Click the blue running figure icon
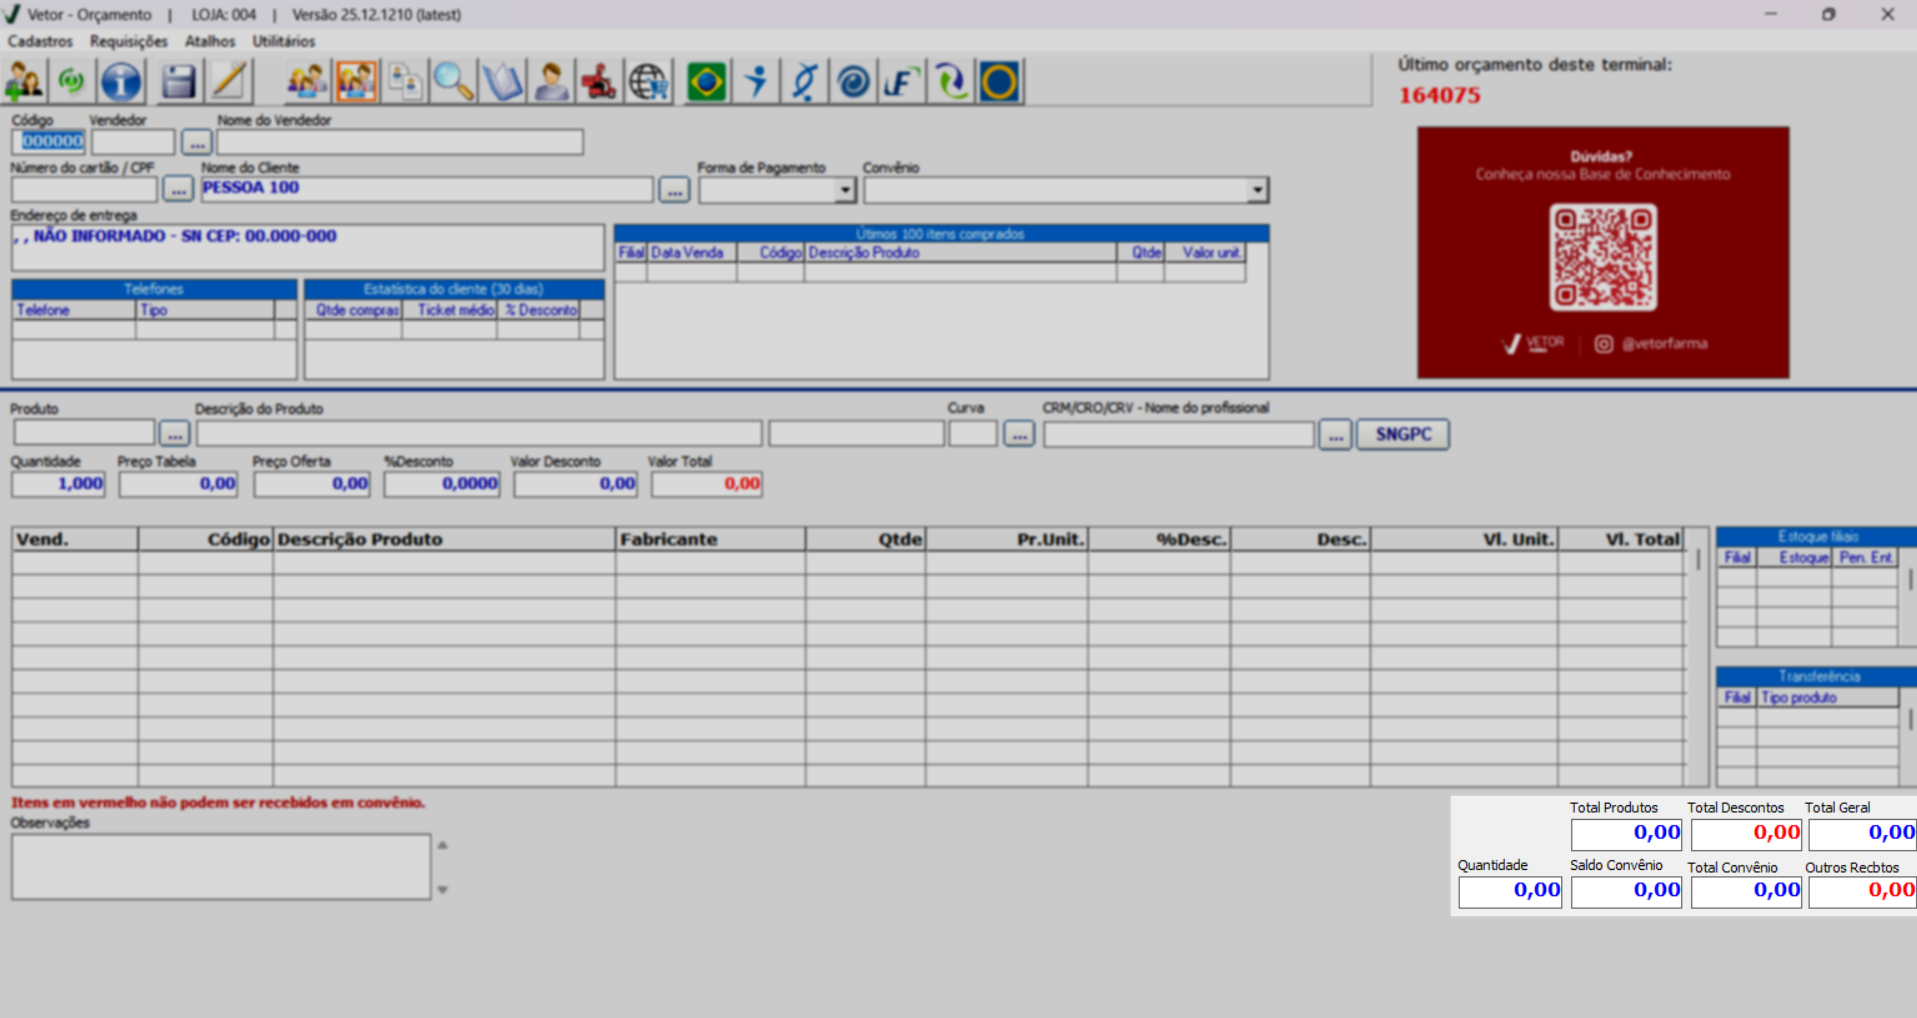The image size is (1917, 1018). coord(756,81)
